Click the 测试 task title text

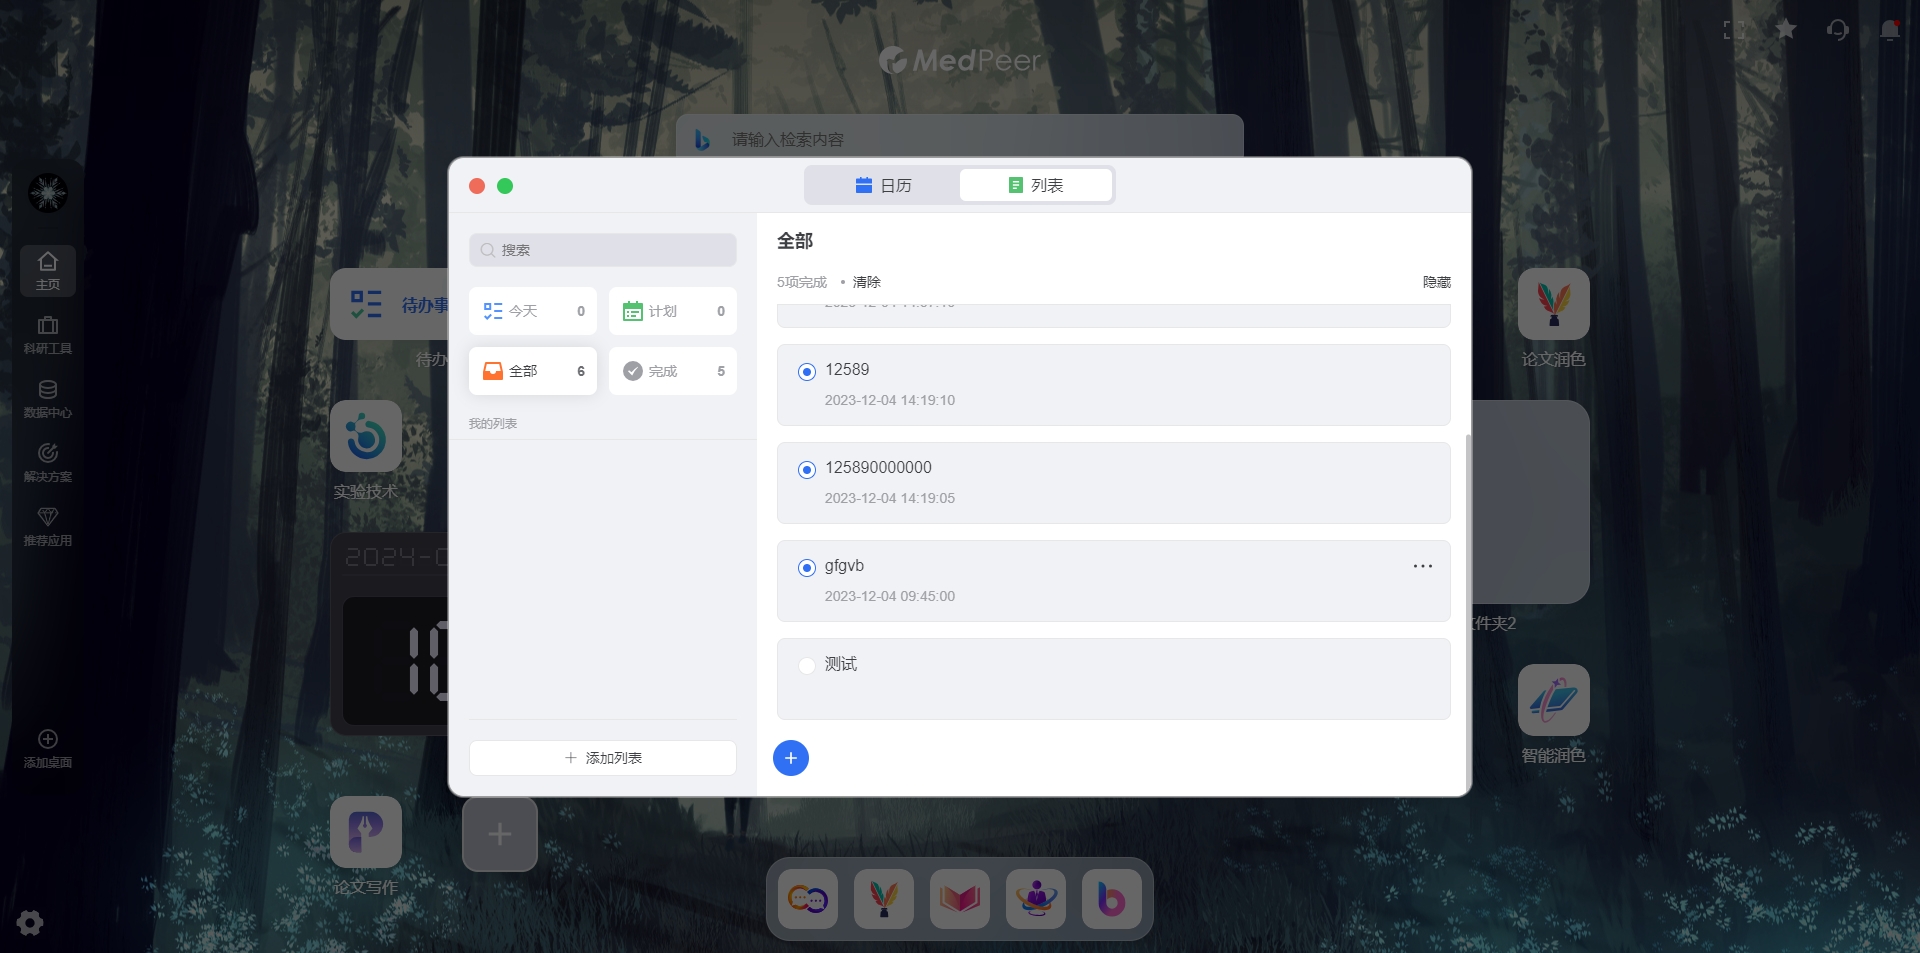(x=841, y=664)
